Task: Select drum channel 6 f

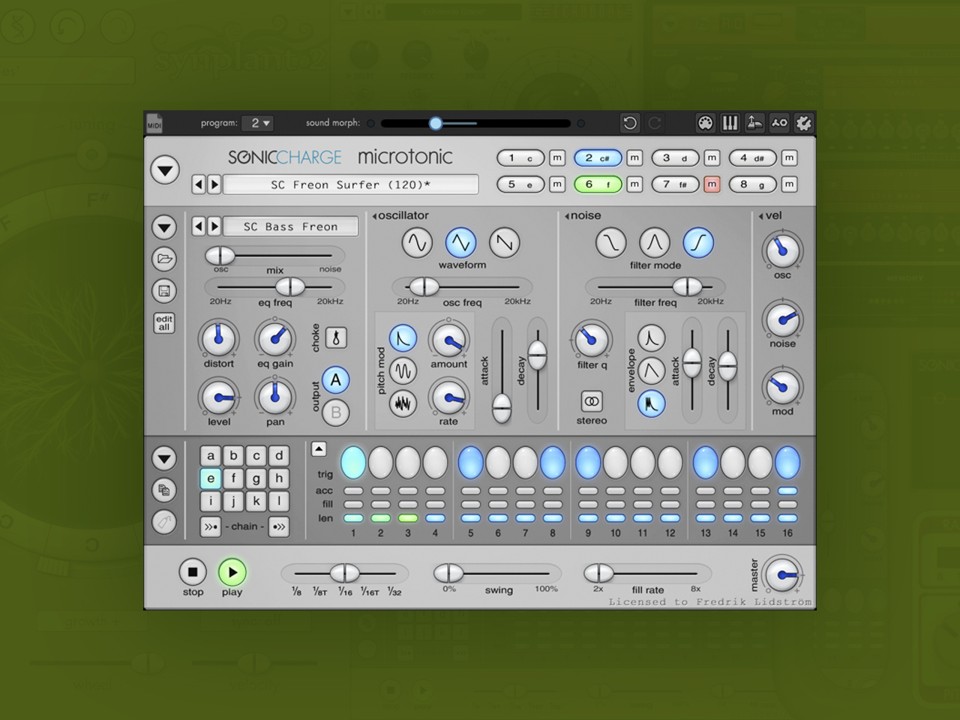Action: click(598, 184)
